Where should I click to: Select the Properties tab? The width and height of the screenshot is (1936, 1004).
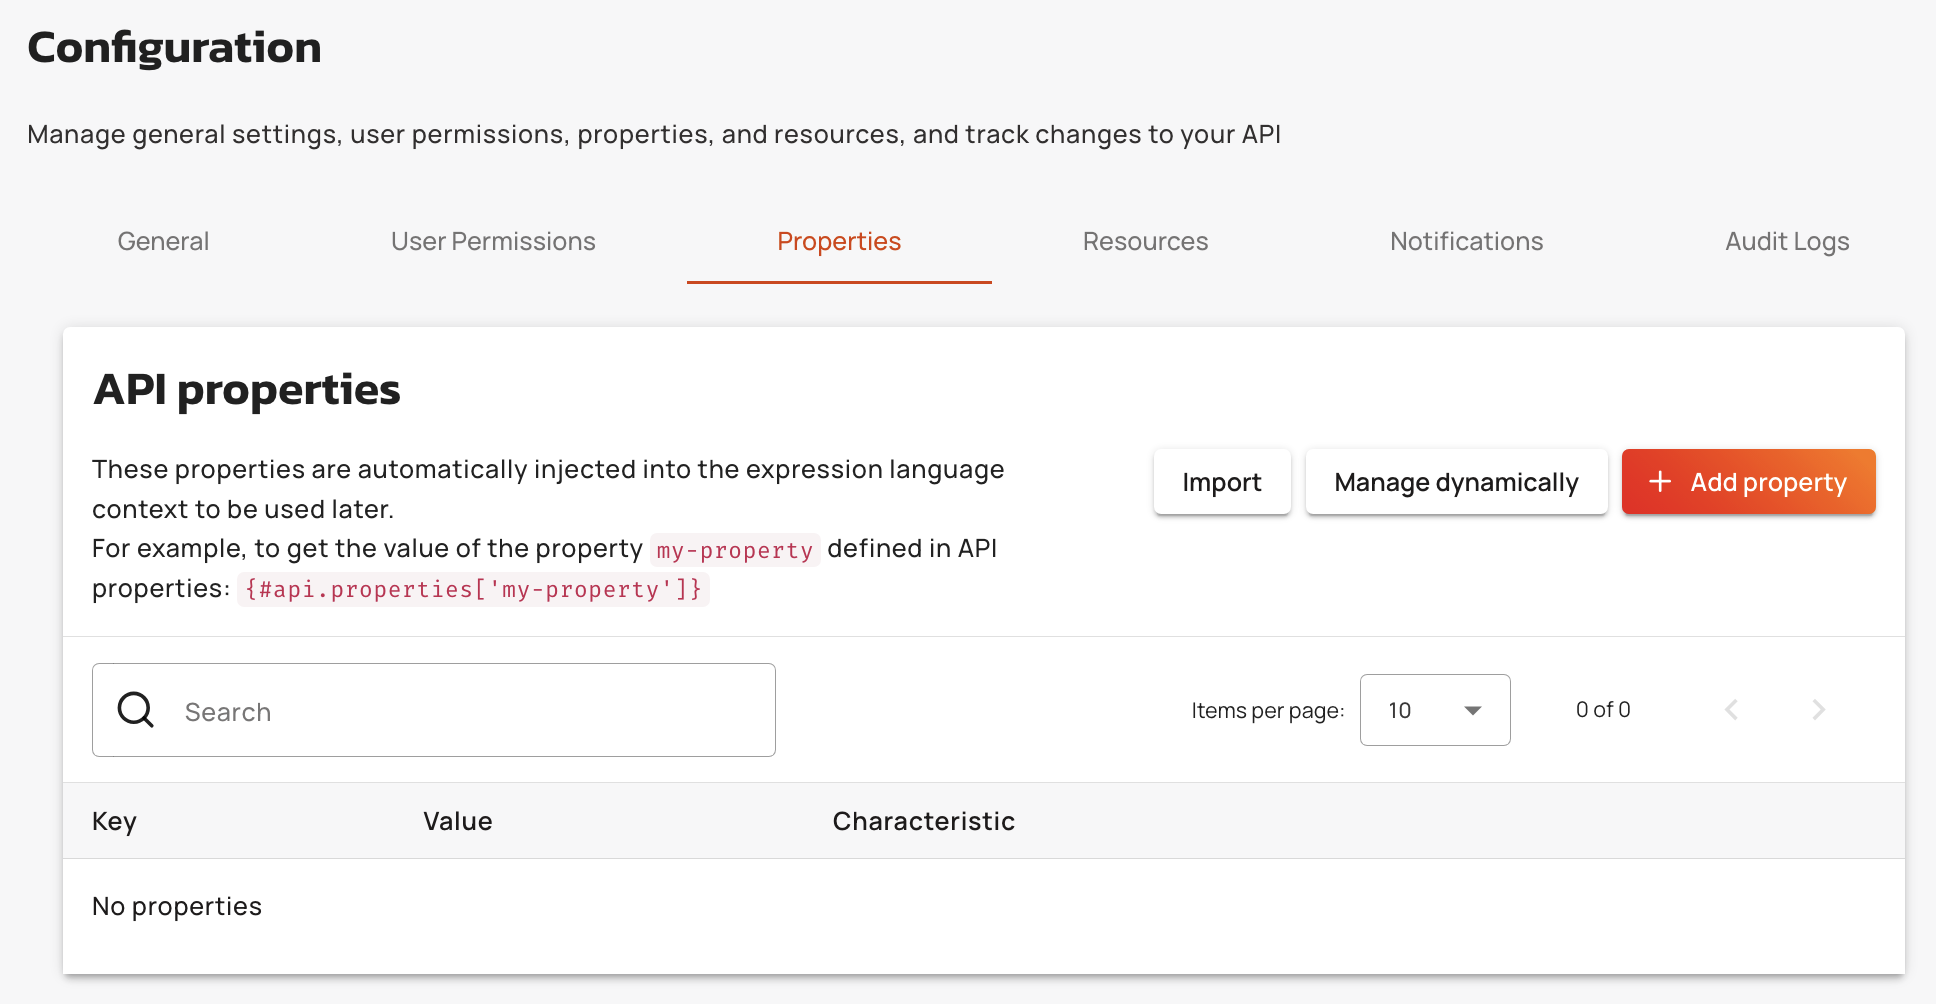tap(839, 242)
